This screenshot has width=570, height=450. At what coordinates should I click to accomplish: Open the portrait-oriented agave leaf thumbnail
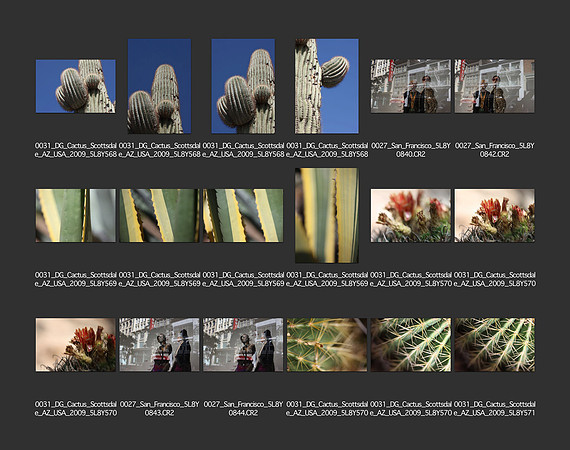pos(327,216)
